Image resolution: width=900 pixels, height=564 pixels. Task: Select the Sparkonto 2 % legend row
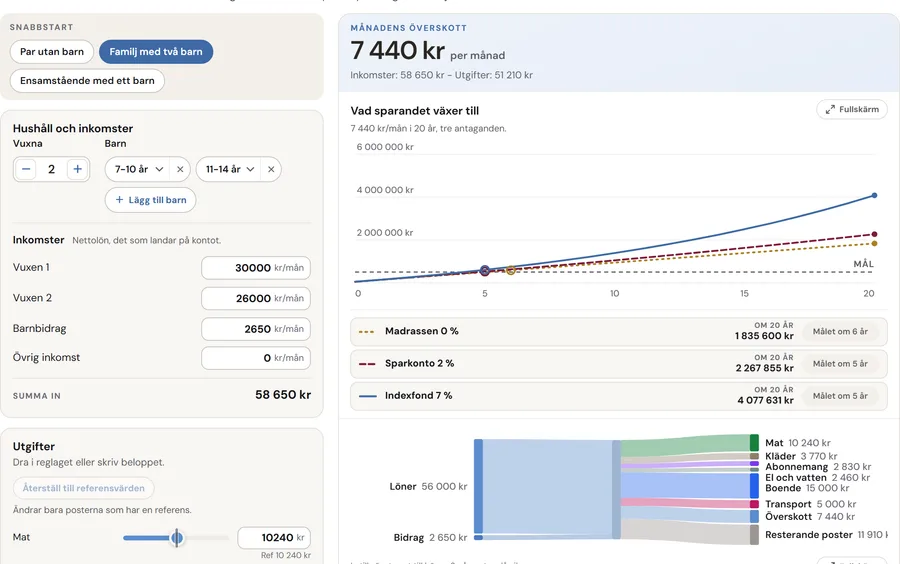pyautogui.click(x=619, y=363)
